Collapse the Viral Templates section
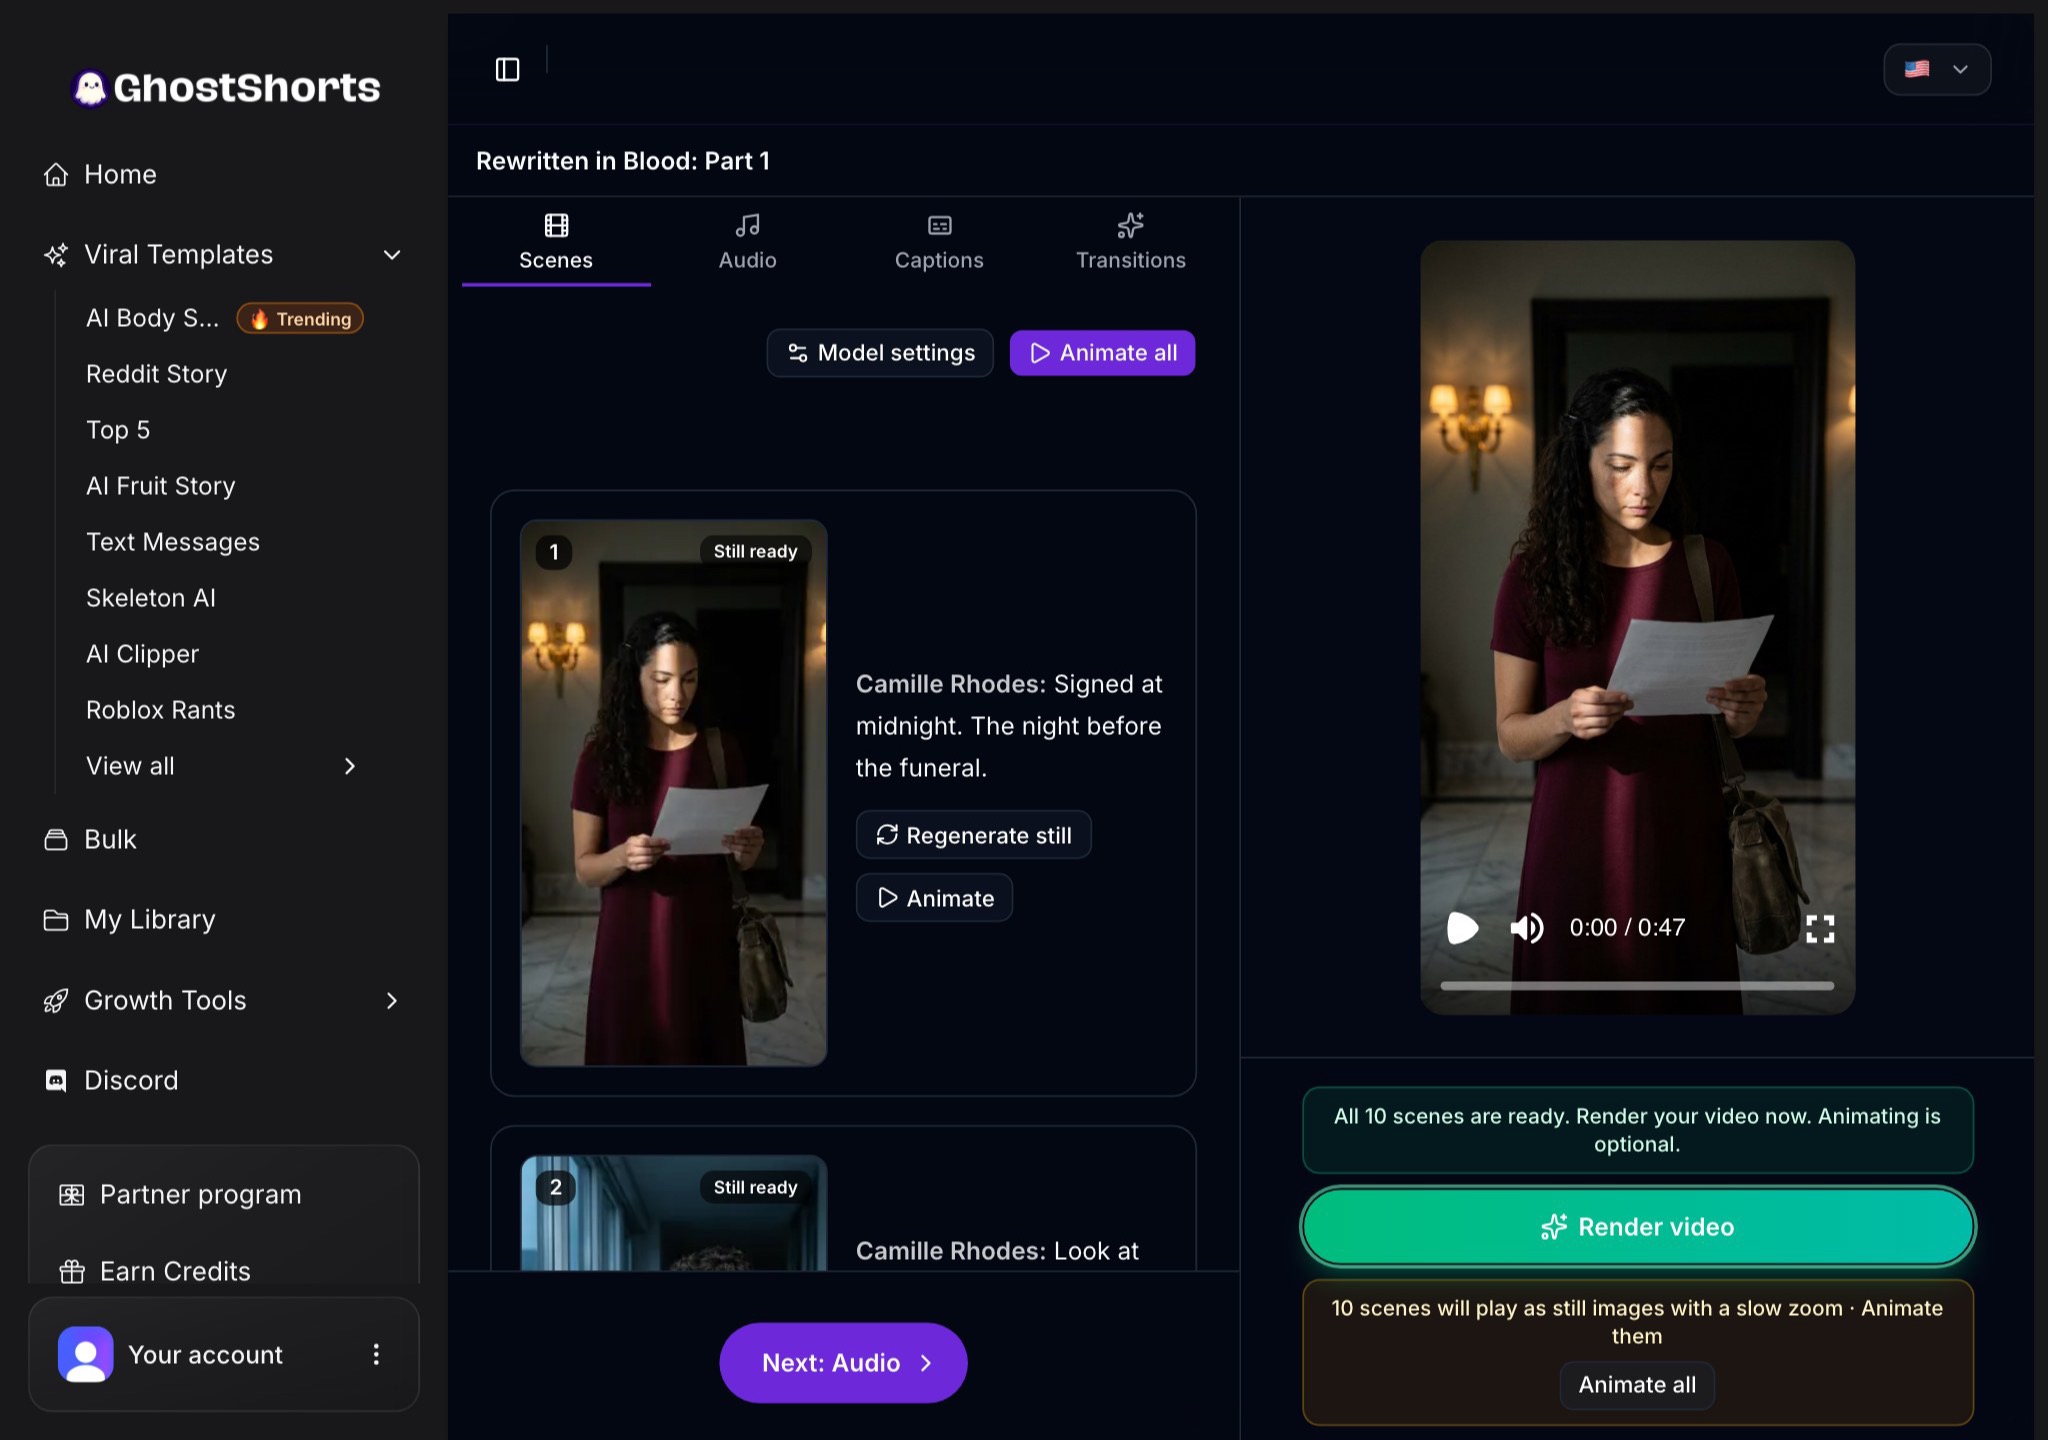 pyautogui.click(x=391, y=255)
